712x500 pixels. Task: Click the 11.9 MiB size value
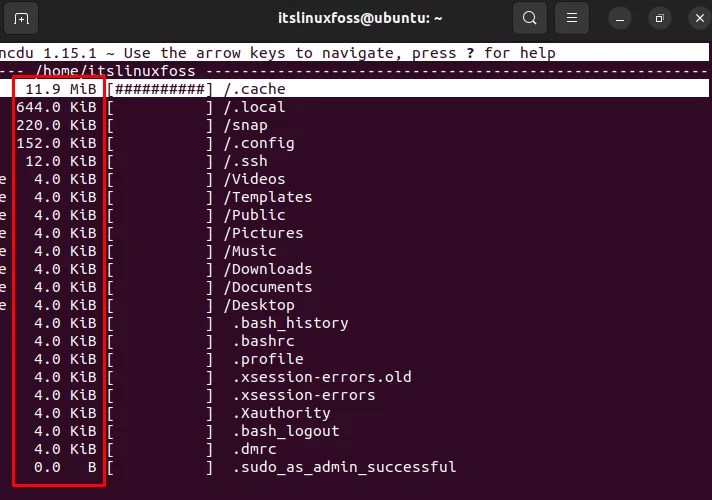click(x=61, y=89)
